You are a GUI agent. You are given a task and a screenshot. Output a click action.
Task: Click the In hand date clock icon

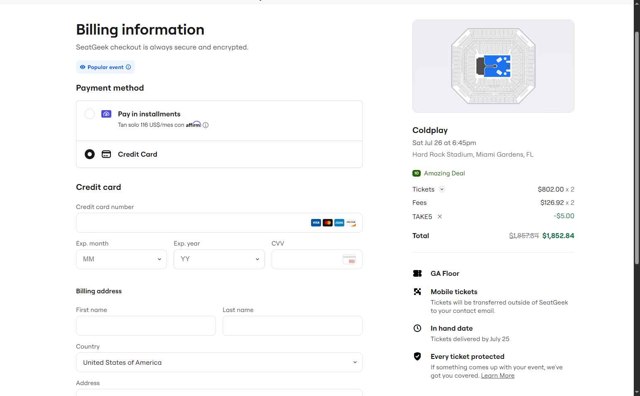pos(417,328)
